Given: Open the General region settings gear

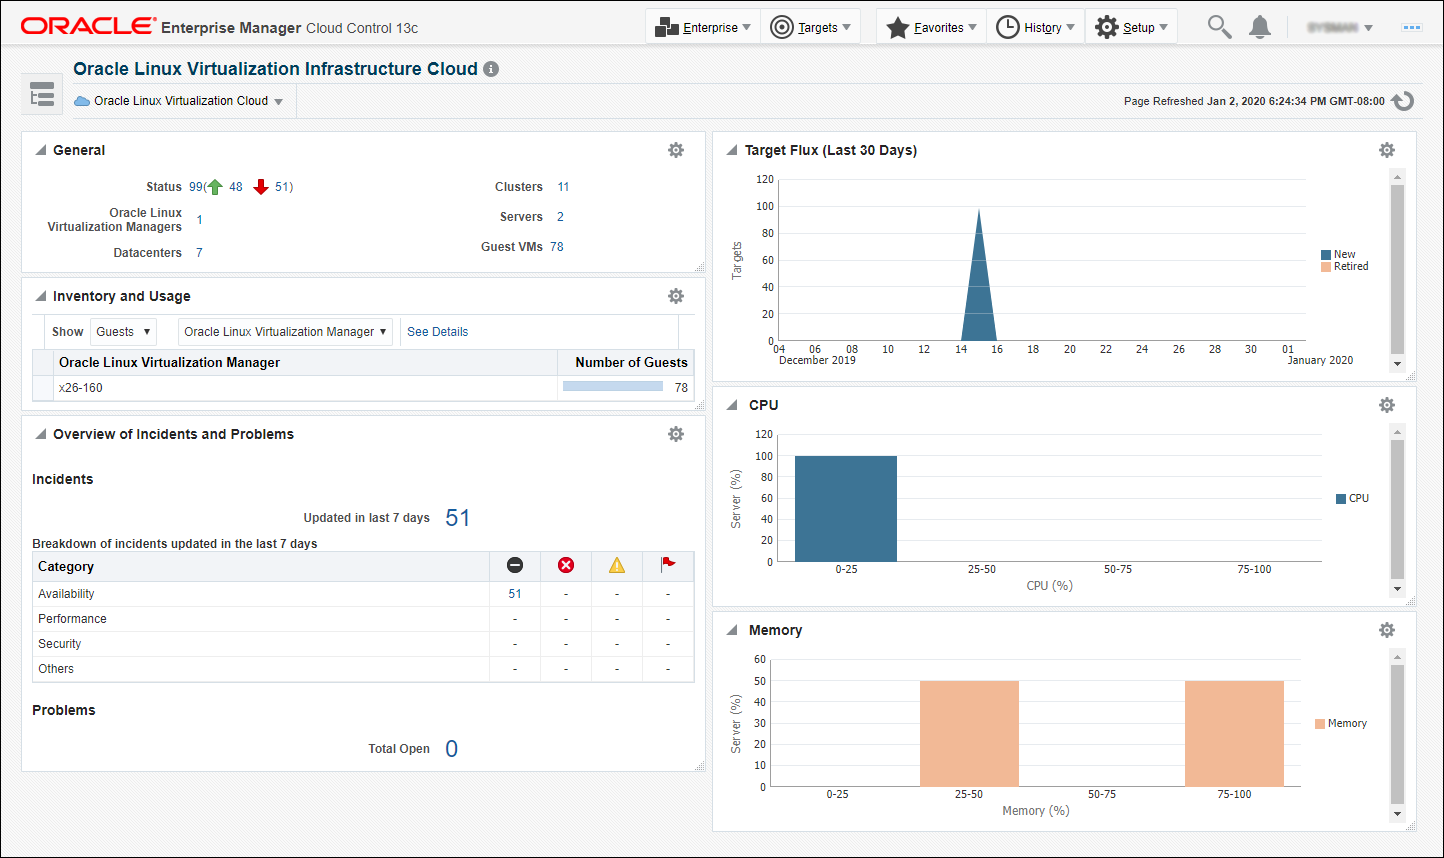Looking at the screenshot, I should [676, 149].
